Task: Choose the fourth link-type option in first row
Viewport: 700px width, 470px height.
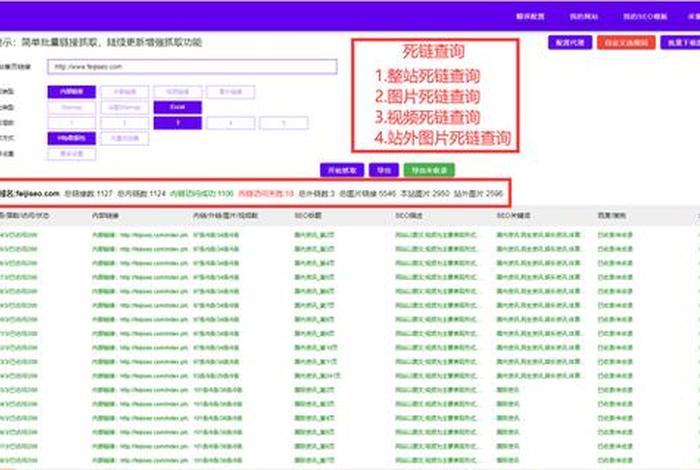Action: [231, 92]
